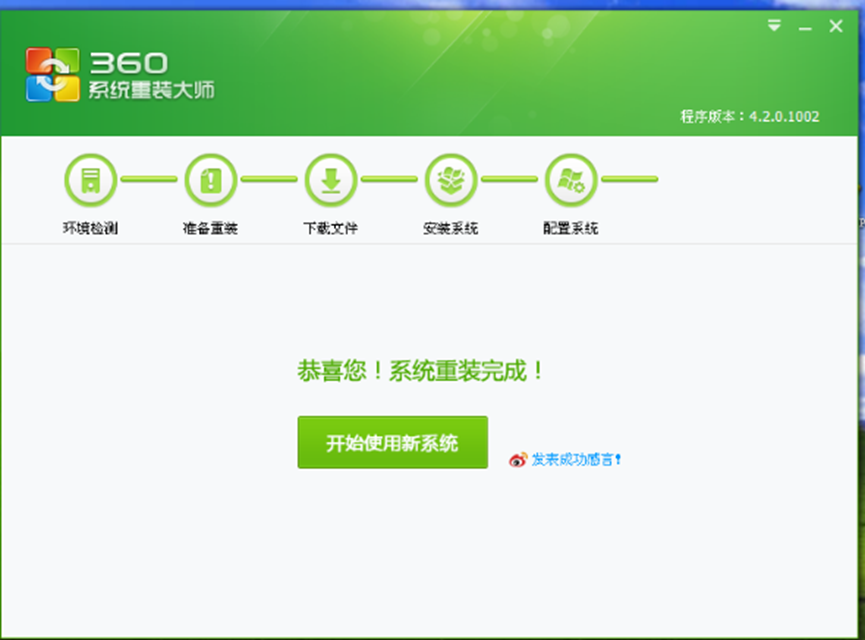Screen dimensions: 865x640
Task: Click the 下载文件 text label
Action: coord(330,228)
